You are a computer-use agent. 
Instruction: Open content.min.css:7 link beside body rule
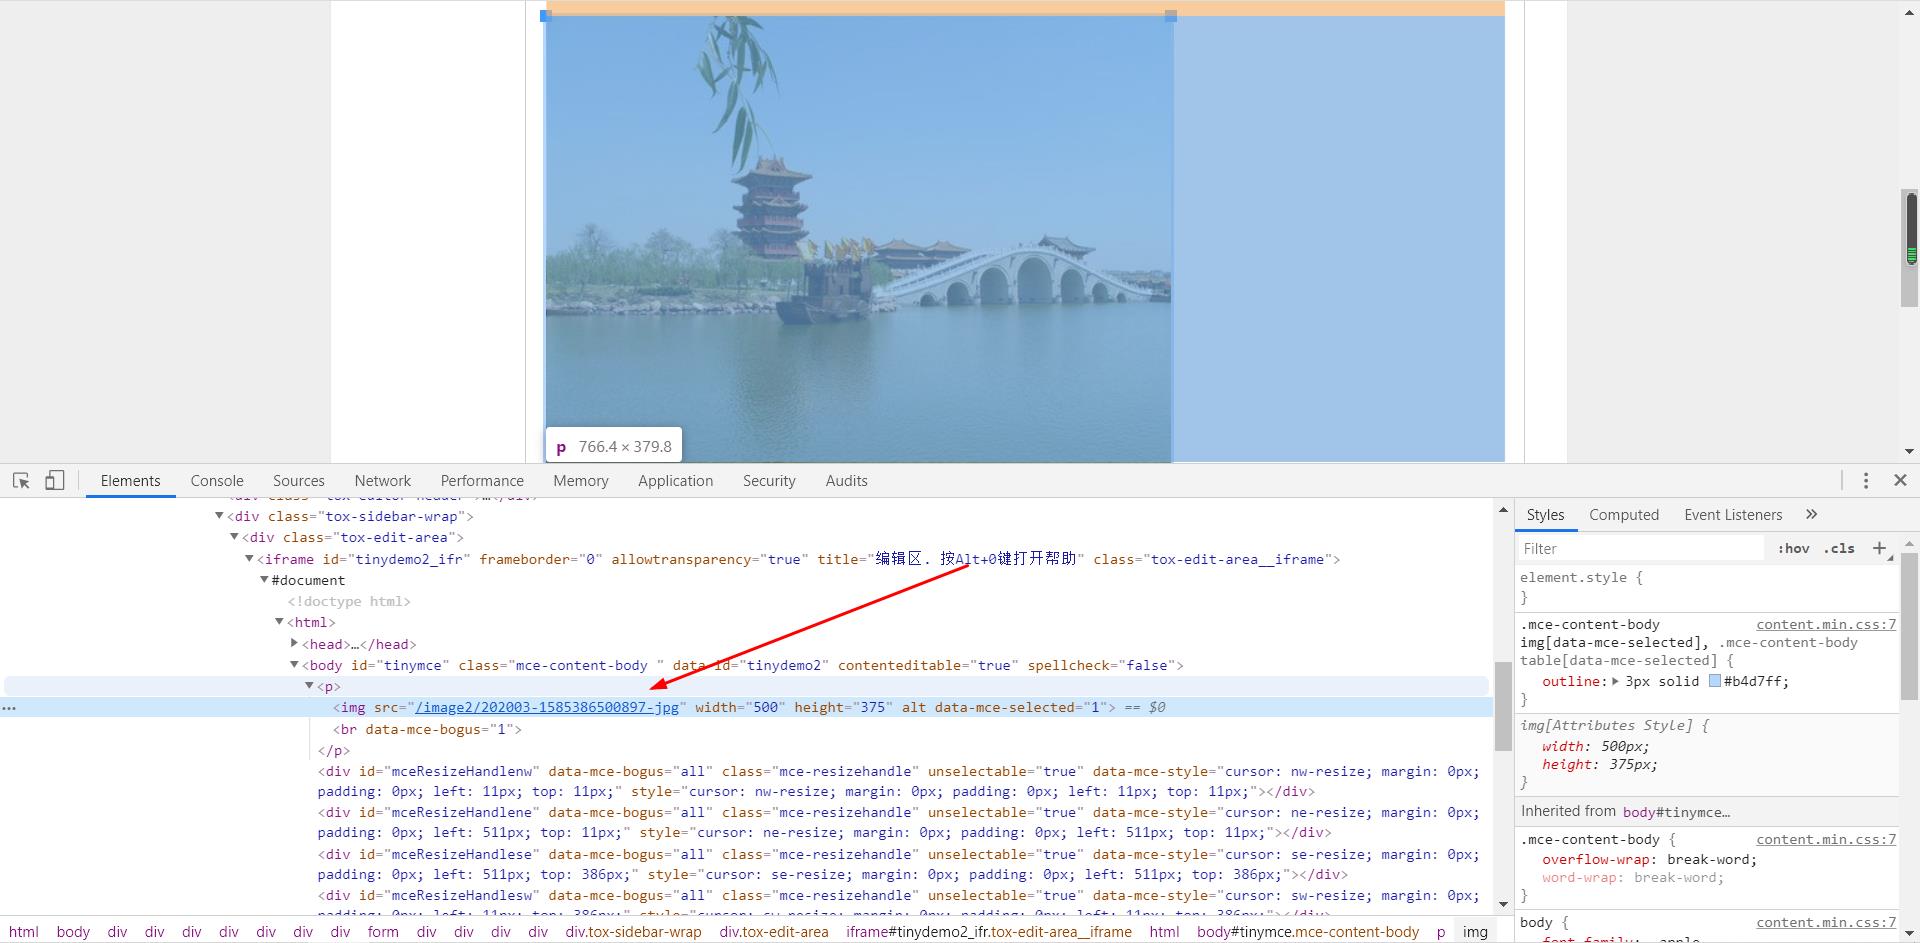(1826, 923)
